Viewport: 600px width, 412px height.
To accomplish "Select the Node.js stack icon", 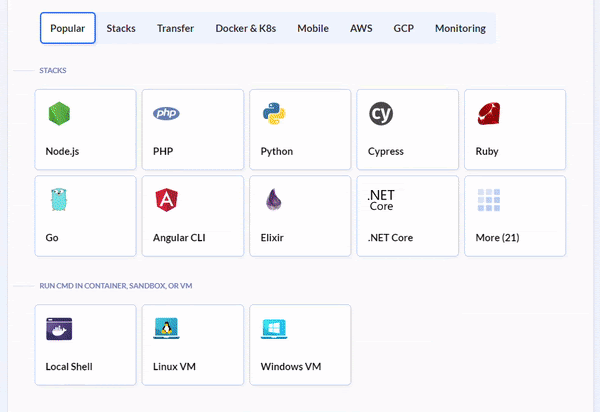I will (x=60, y=114).
